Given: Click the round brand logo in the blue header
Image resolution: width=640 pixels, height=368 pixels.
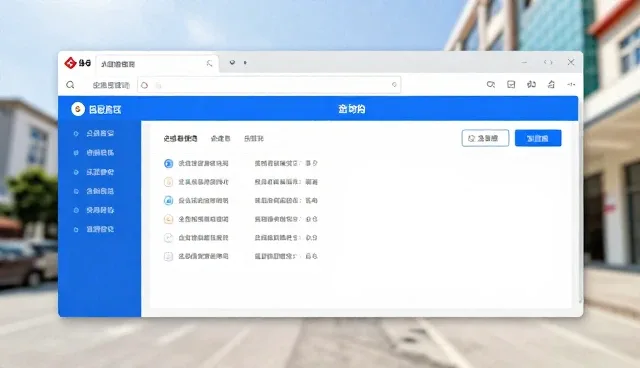Looking at the screenshot, I should (x=78, y=109).
